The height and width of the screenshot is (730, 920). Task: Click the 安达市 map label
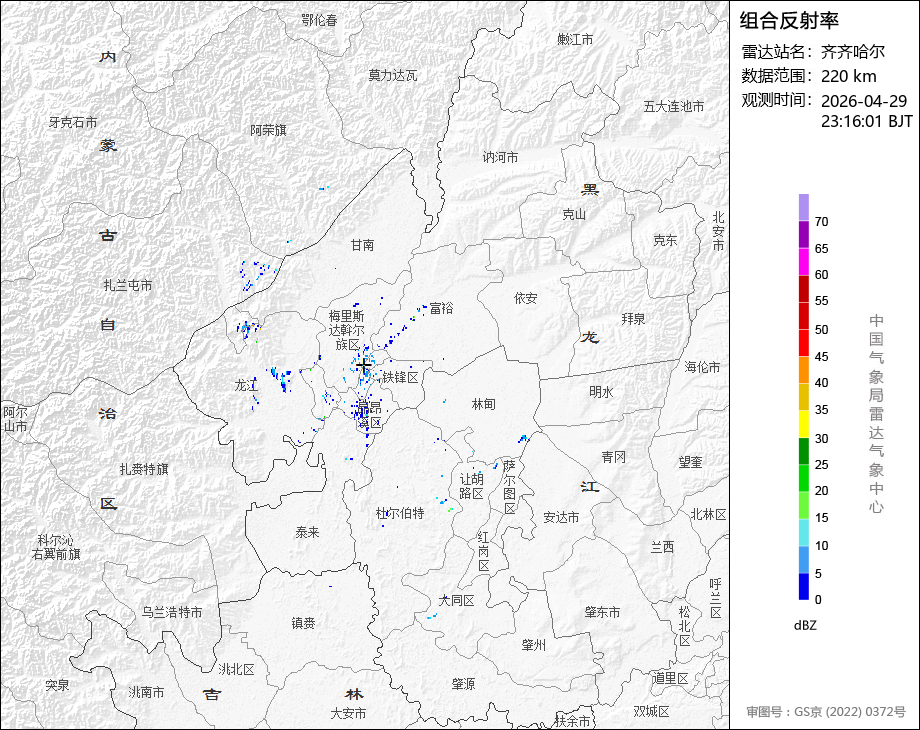[x=561, y=517]
